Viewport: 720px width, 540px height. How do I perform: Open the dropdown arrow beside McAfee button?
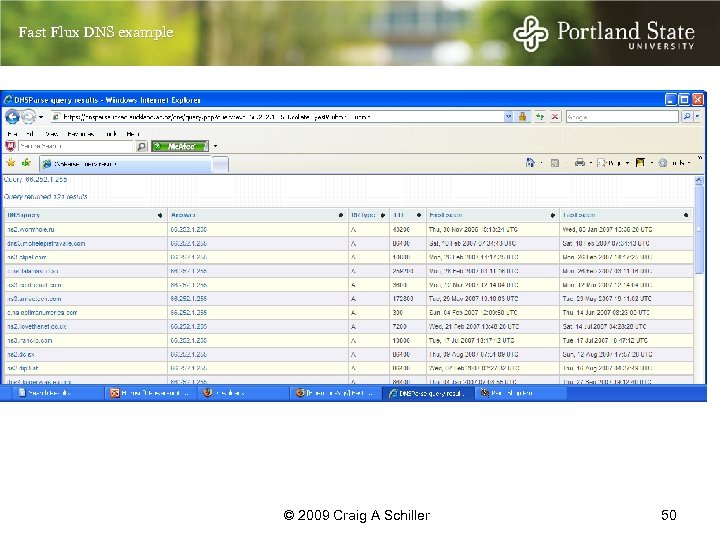coord(215,146)
